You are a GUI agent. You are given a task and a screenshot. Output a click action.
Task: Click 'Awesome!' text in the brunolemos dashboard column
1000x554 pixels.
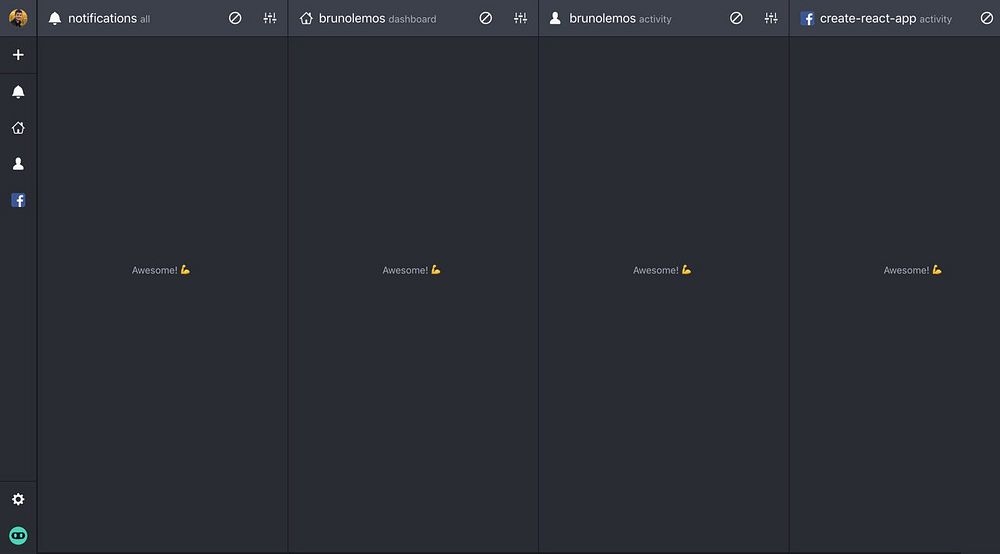(405, 270)
